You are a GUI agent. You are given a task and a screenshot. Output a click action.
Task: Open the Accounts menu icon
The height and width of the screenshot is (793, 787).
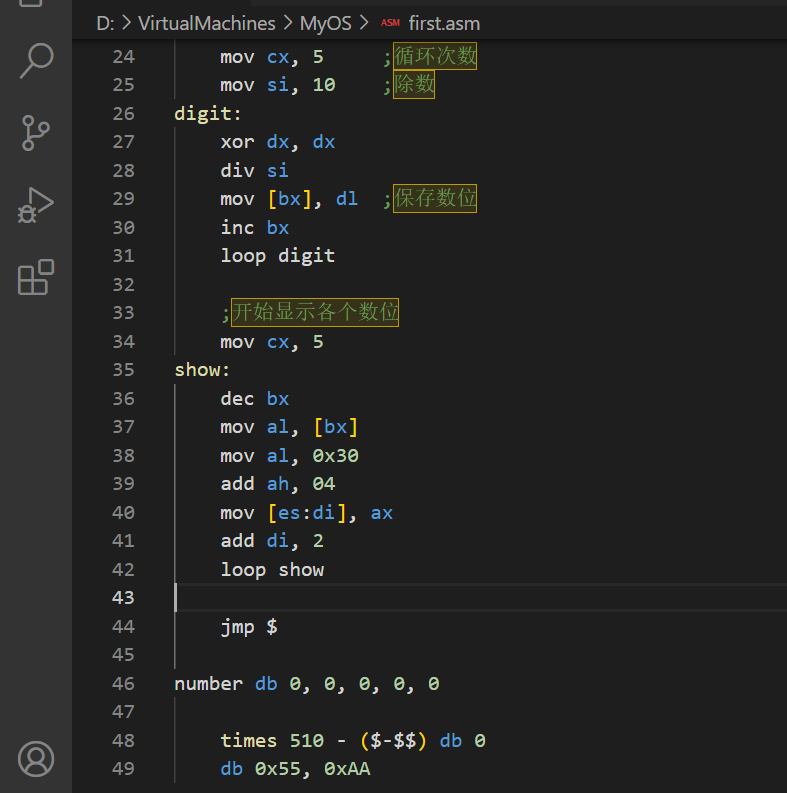pos(36,759)
